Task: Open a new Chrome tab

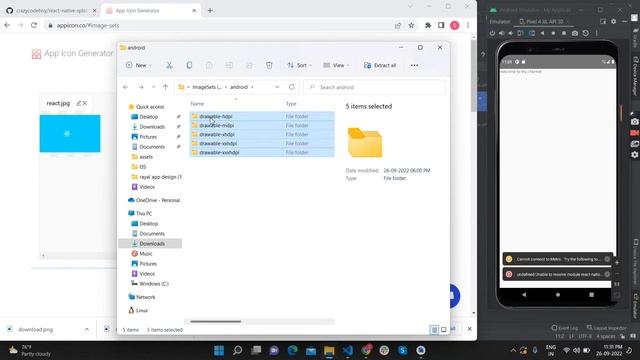Action: coord(210,11)
